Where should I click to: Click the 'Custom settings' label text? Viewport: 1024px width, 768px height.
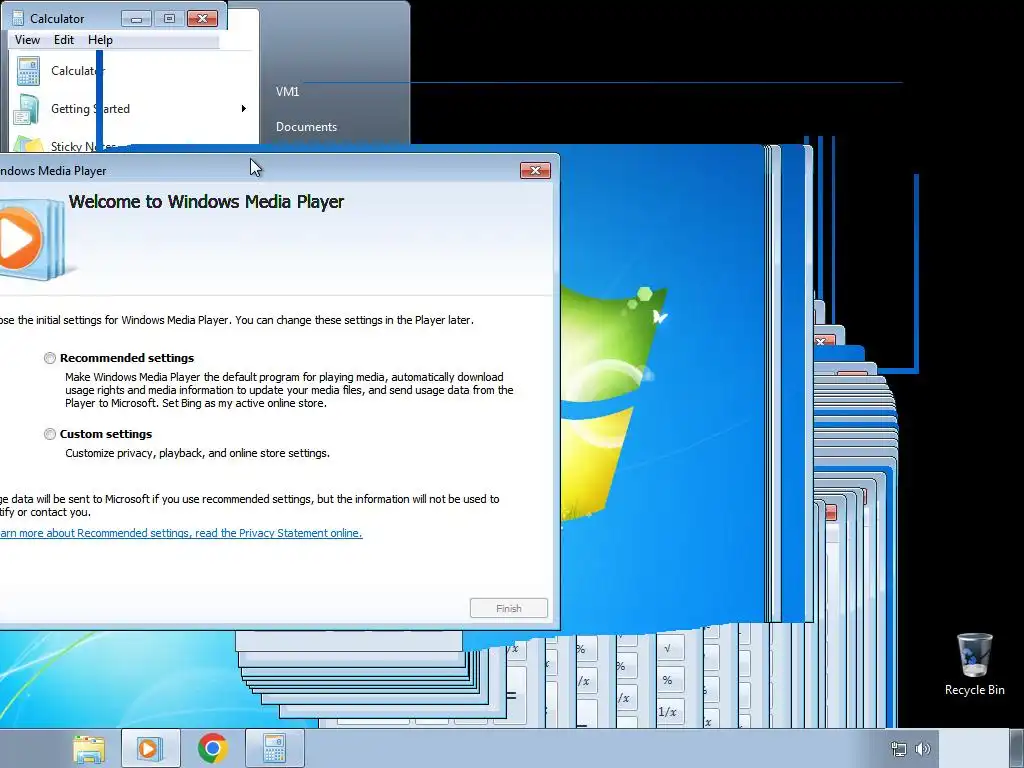coord(106,434)
